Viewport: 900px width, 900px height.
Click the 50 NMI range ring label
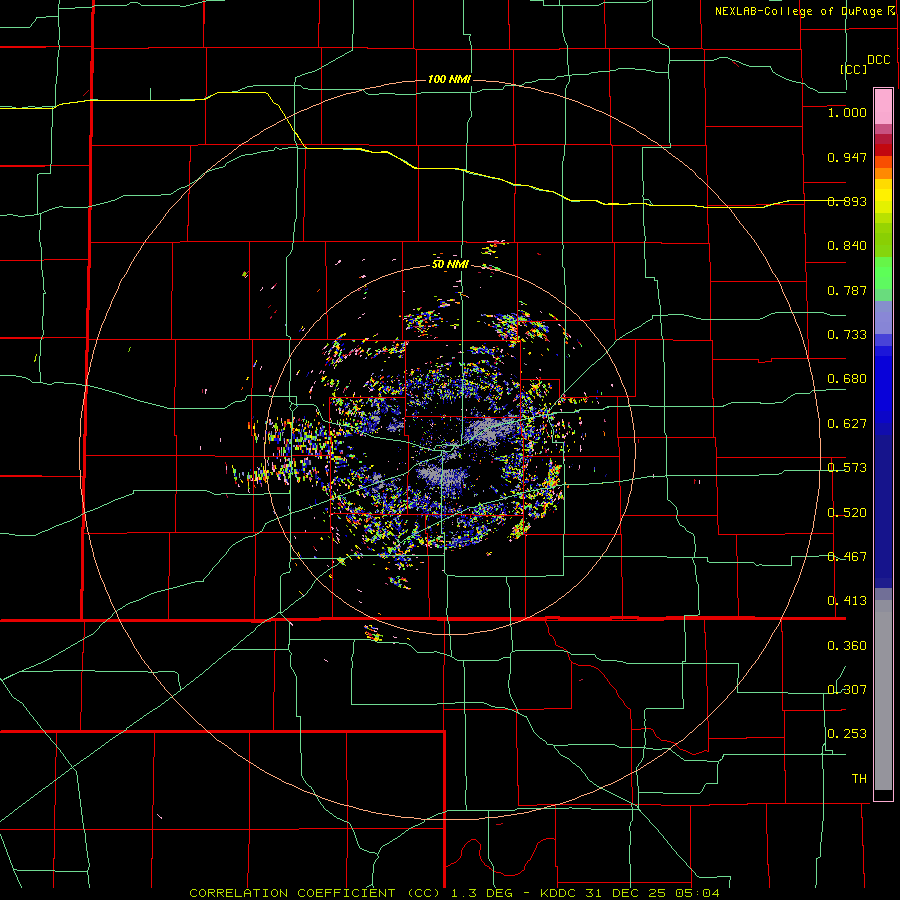pos(451,265)
